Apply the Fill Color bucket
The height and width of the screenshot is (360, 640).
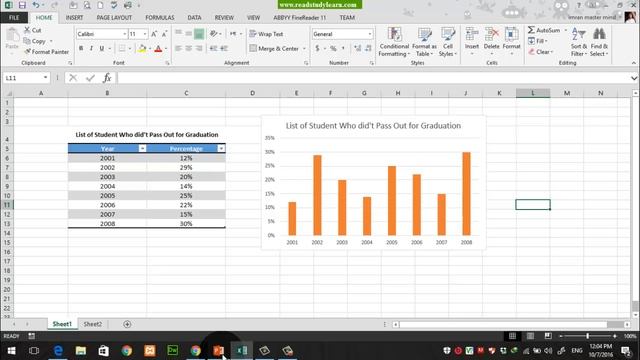(142, 49)
